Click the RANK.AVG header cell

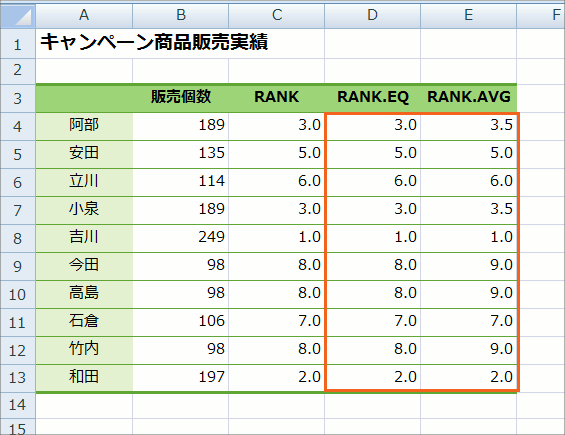pos(468,97)
